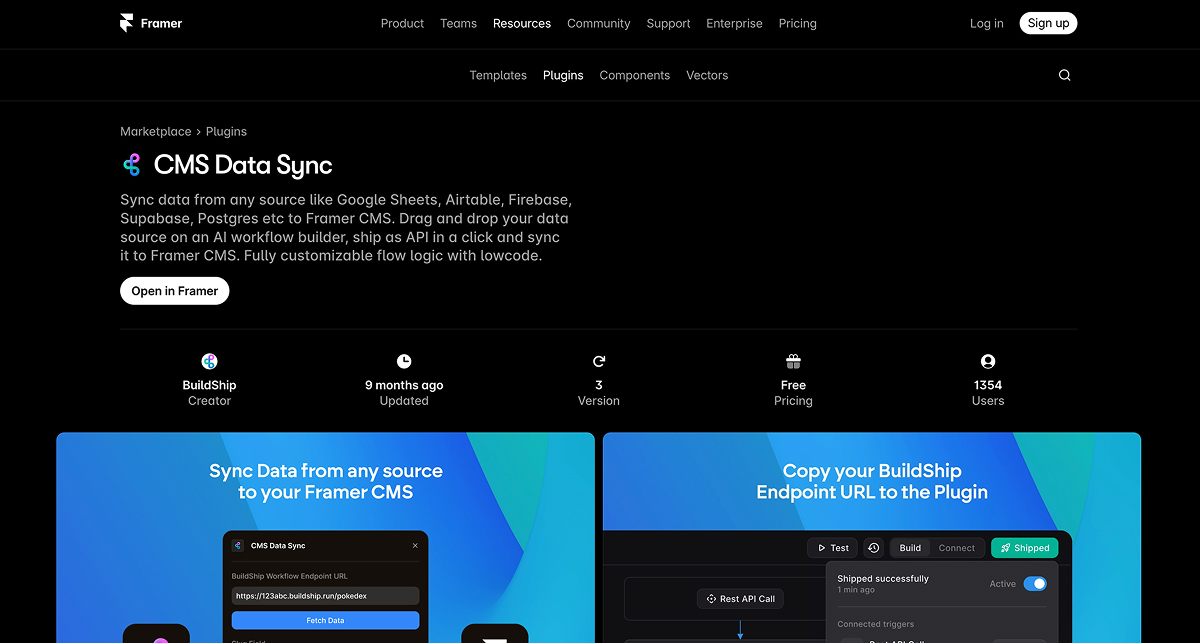
Task: Go to Enterprise page
Action: click(734, 23)
